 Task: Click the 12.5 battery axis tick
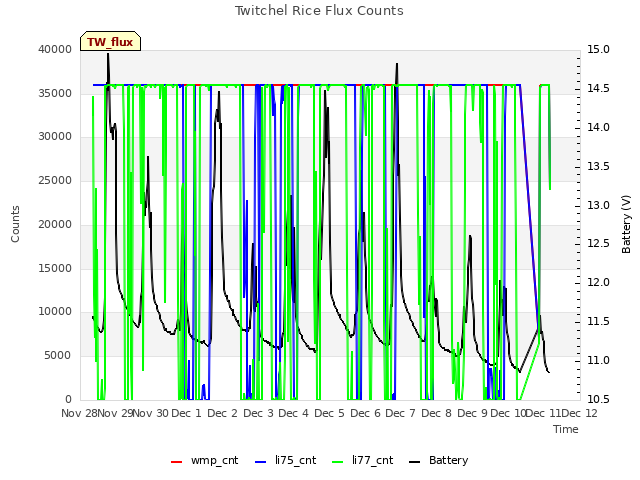click(x=598, y=244)
